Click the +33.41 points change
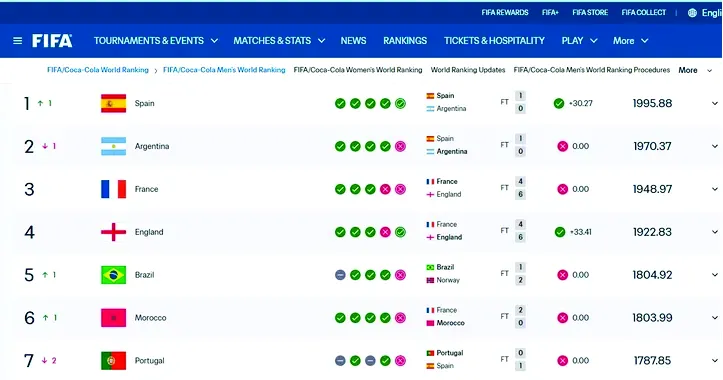Screen dimensions: 723x380 581,232
